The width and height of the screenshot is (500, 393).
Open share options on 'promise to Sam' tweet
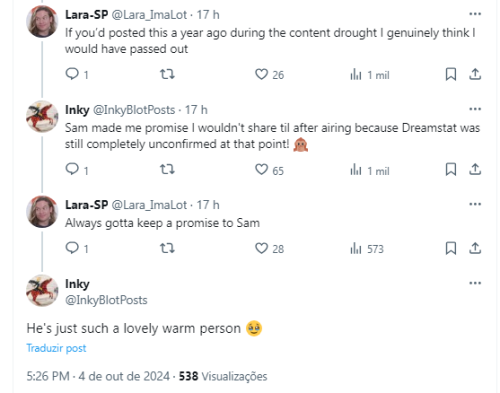pyautogui.click(x=475, y=248)
